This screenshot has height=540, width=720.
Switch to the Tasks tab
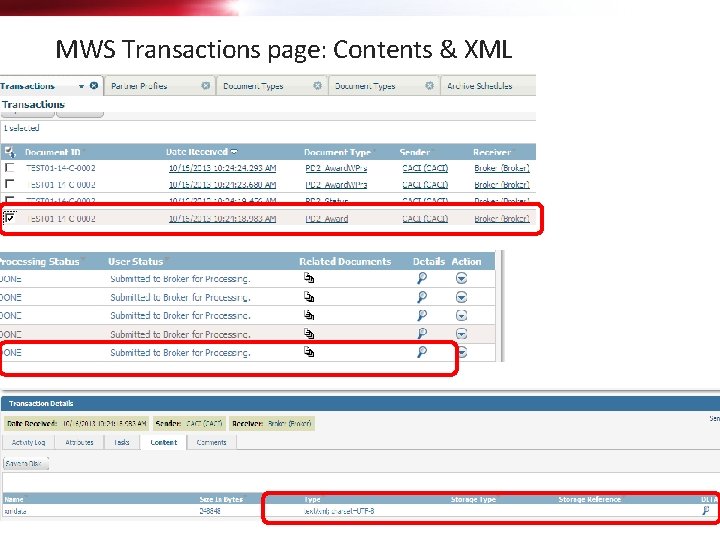pos(122,442)
